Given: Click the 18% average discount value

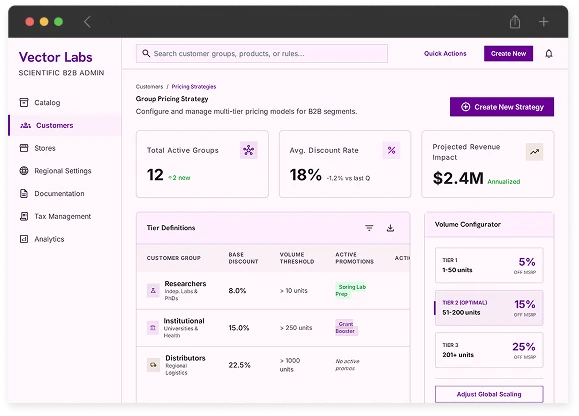Looking at the screenshot, I should (305, 175).
